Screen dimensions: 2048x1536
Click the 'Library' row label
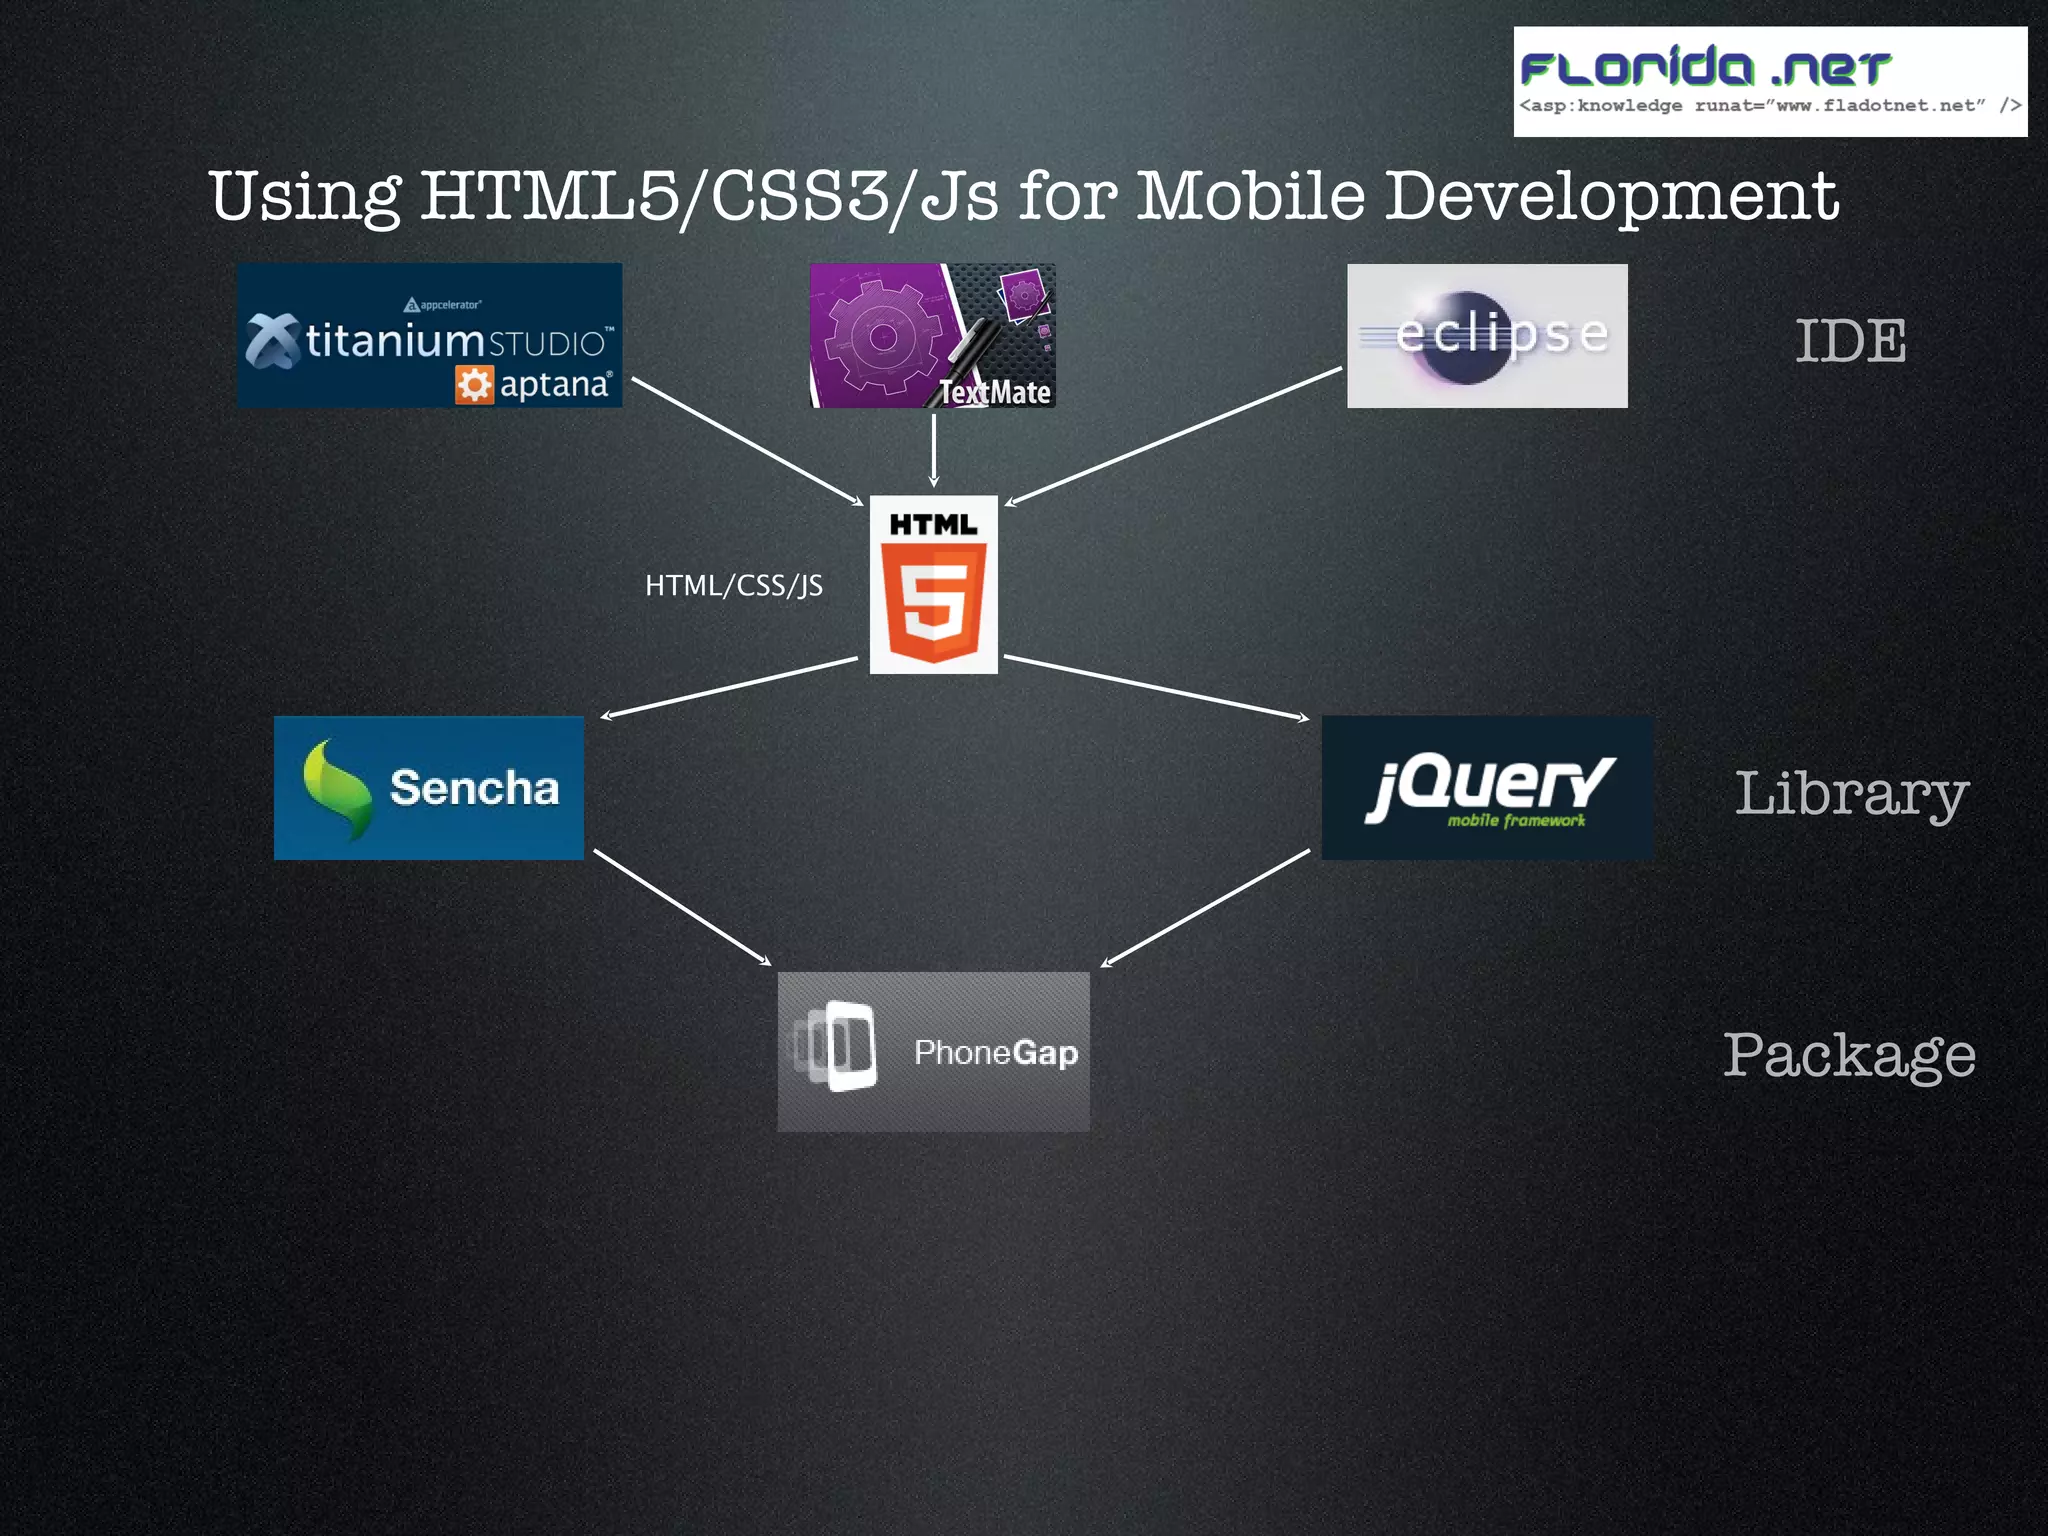1851,795
